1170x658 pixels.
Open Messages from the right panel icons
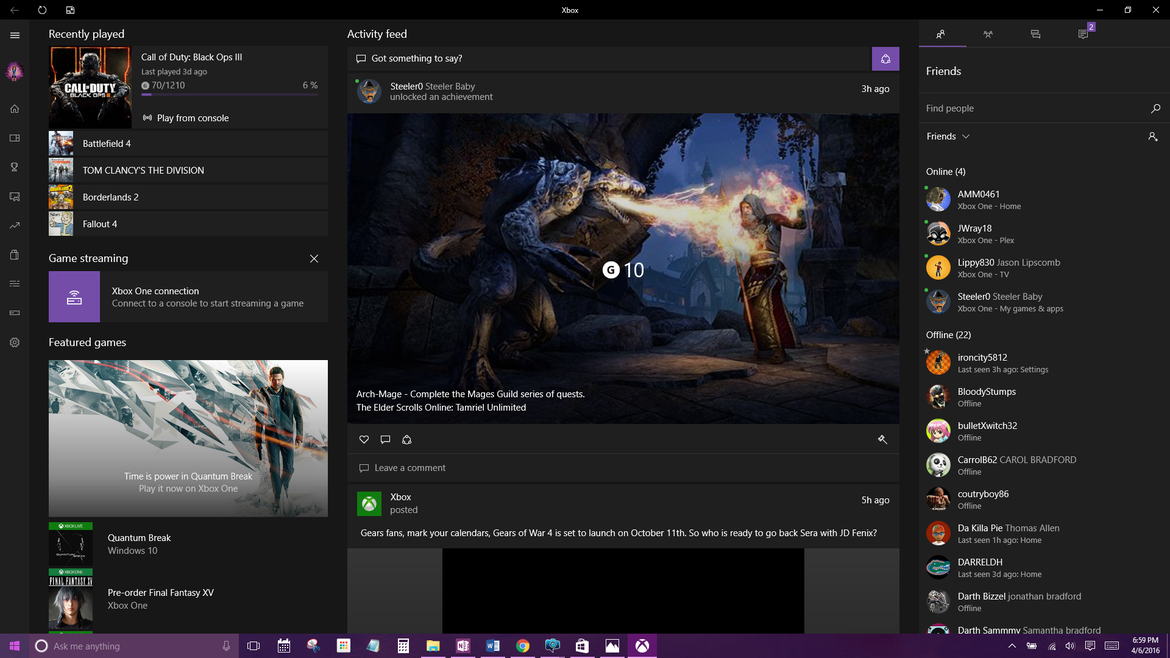coord(1035,33)
